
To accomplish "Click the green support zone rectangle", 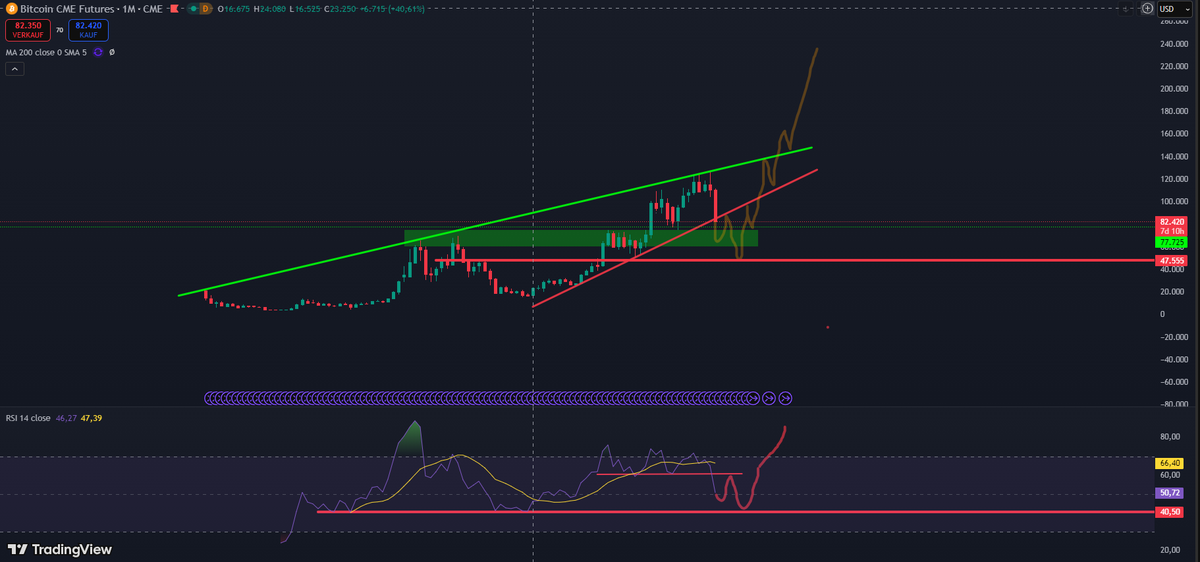I will pos(581,238).
